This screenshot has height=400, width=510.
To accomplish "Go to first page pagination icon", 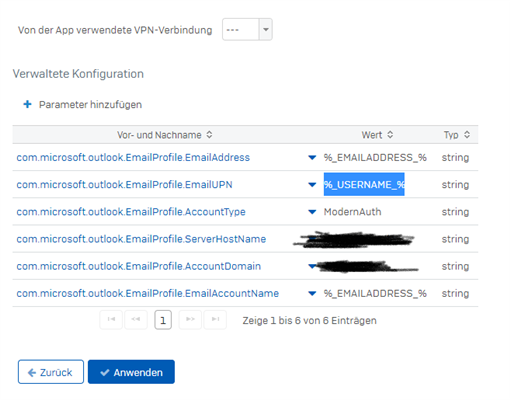I will 111,320.
